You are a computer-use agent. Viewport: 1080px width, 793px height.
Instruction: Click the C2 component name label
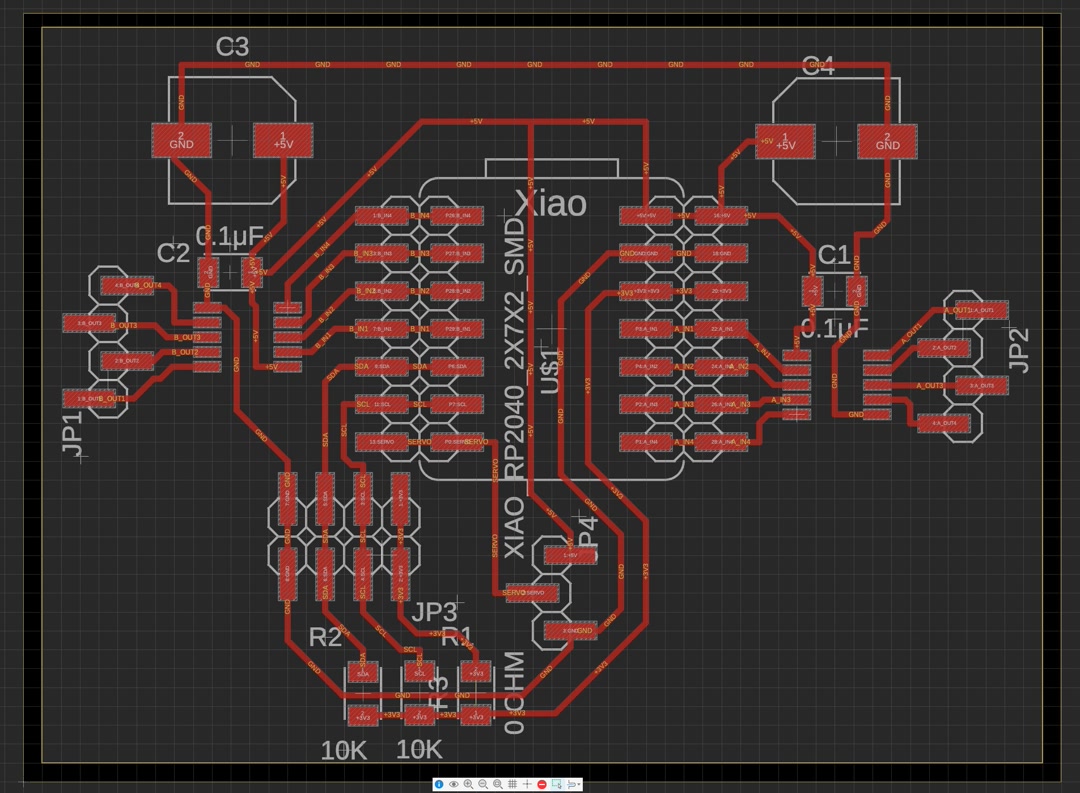(173, 253)
